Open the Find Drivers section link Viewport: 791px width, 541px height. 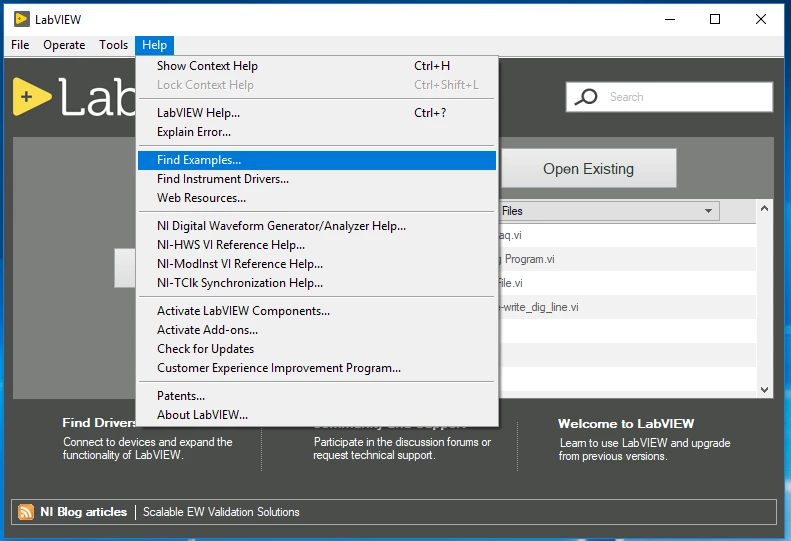(x=99, y=423)
